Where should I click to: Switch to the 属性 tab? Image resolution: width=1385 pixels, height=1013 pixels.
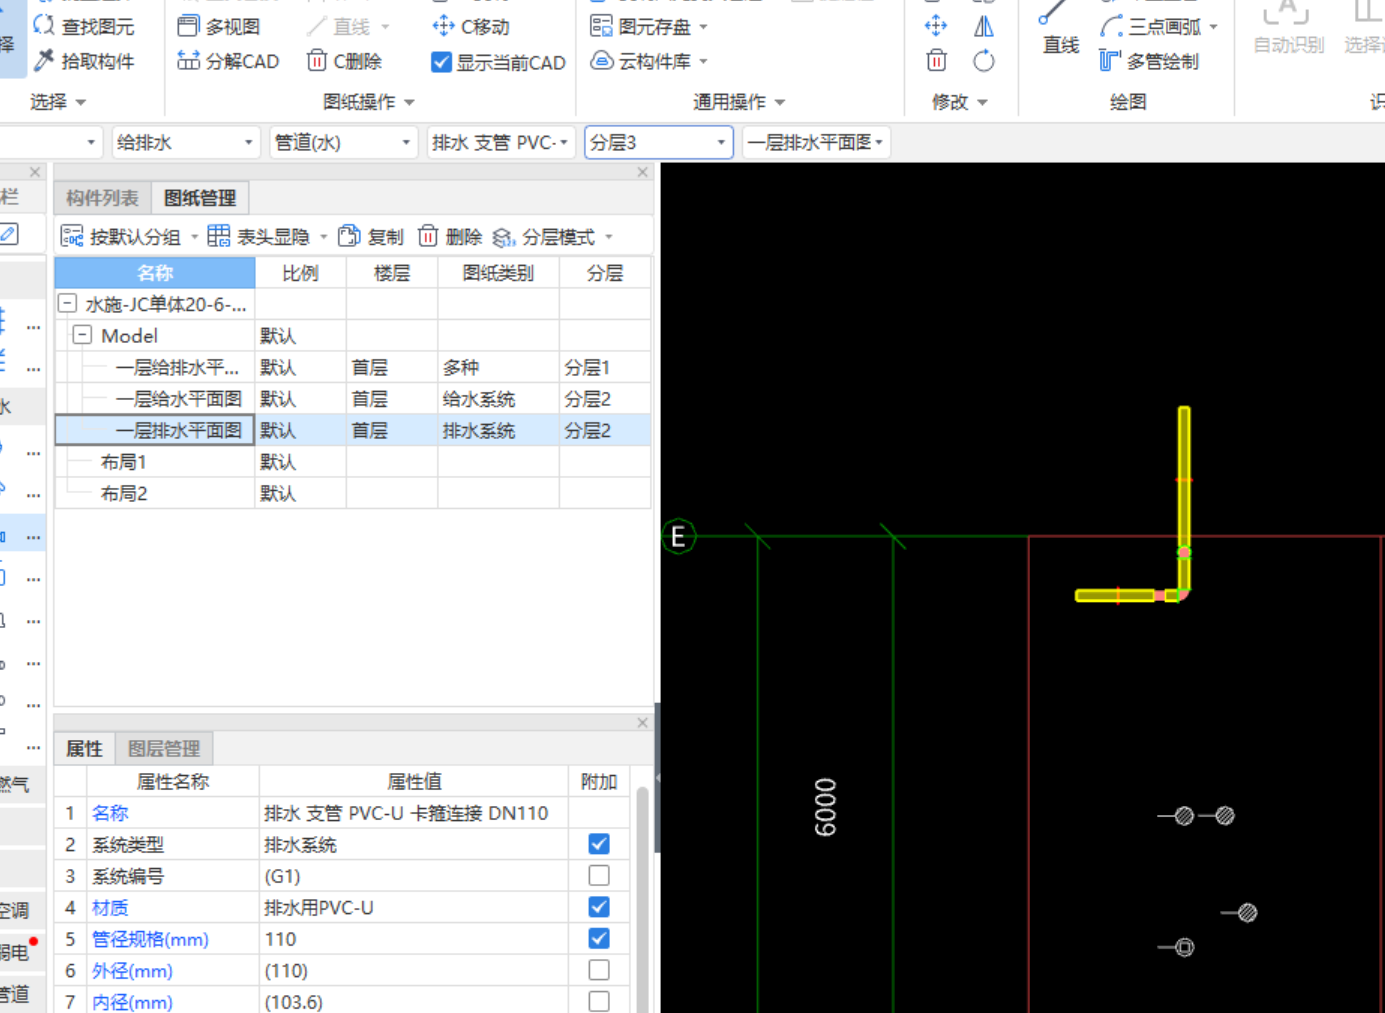tap(85, 748)
